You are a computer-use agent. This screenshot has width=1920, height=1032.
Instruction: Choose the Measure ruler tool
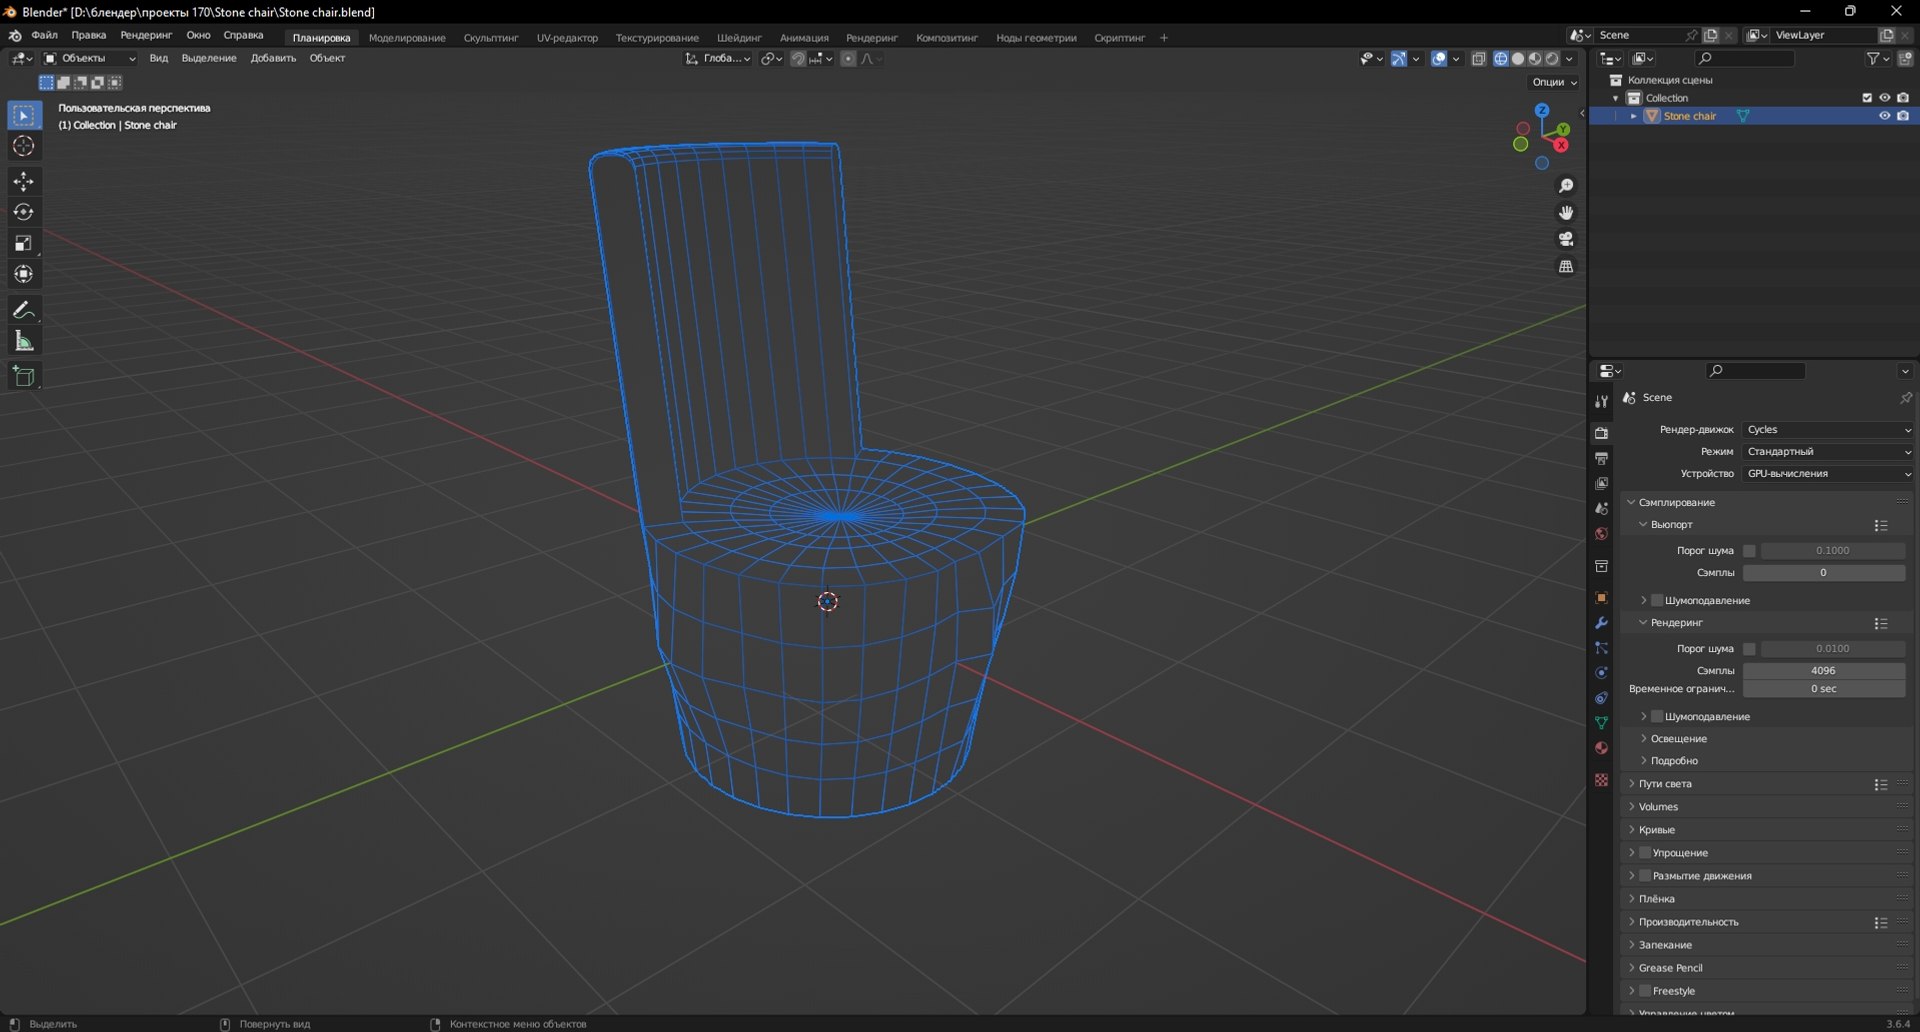[24, 341]
